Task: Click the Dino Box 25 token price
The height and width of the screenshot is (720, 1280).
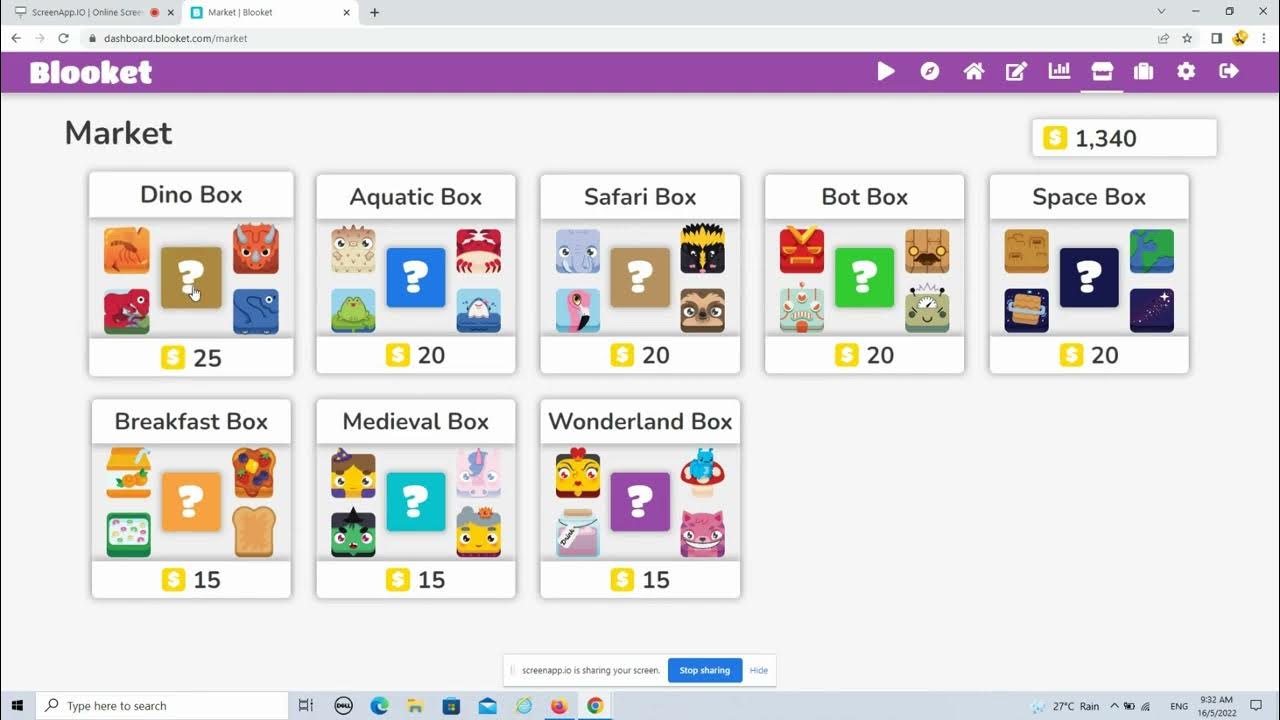Action: [191, 357]
